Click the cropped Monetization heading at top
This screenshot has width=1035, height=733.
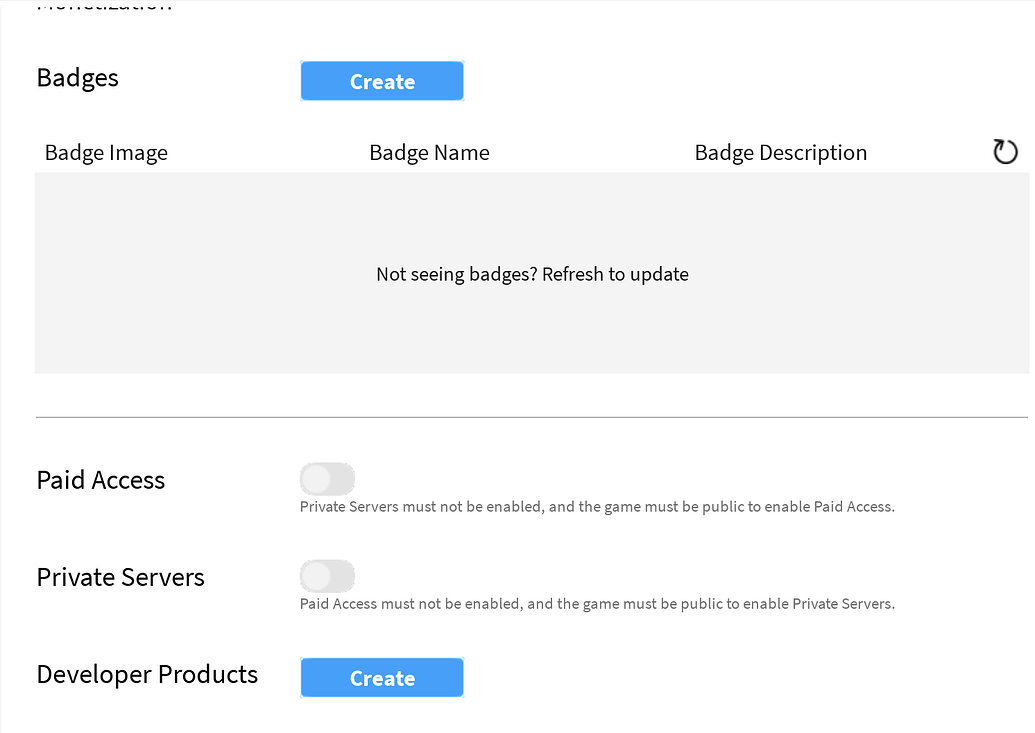pos(104,6)
